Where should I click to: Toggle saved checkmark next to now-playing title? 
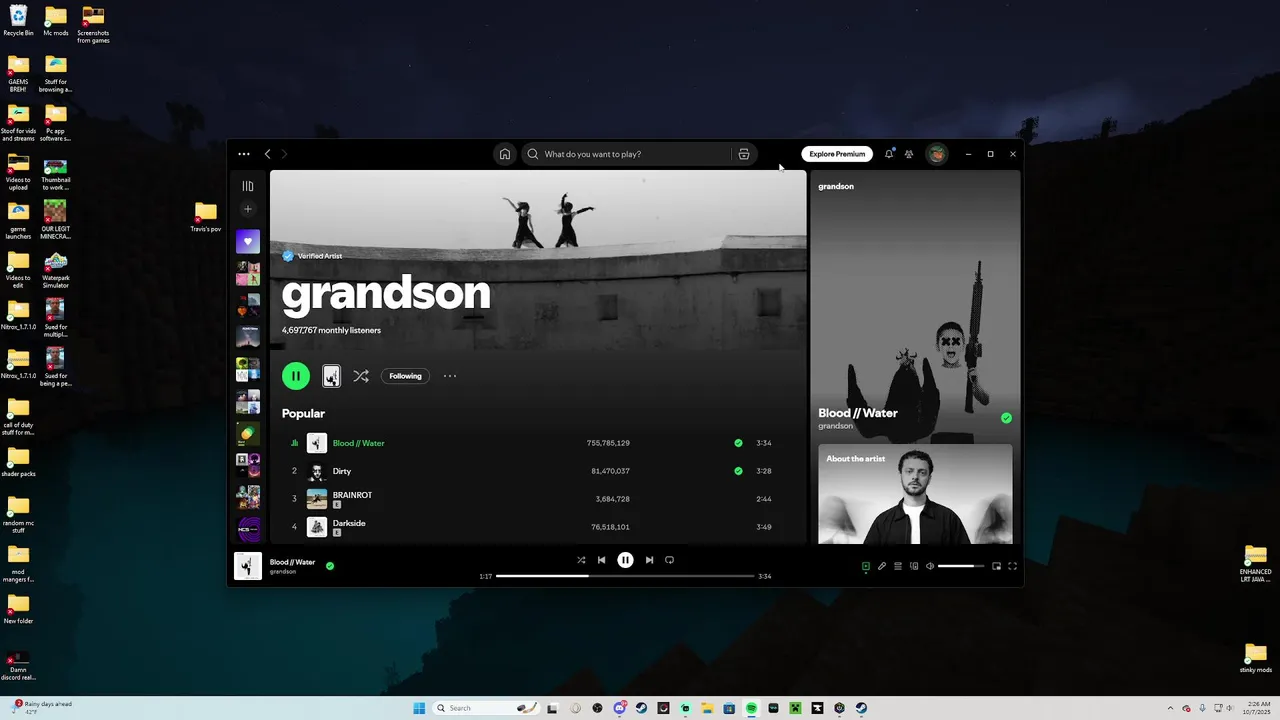point(330,566)
